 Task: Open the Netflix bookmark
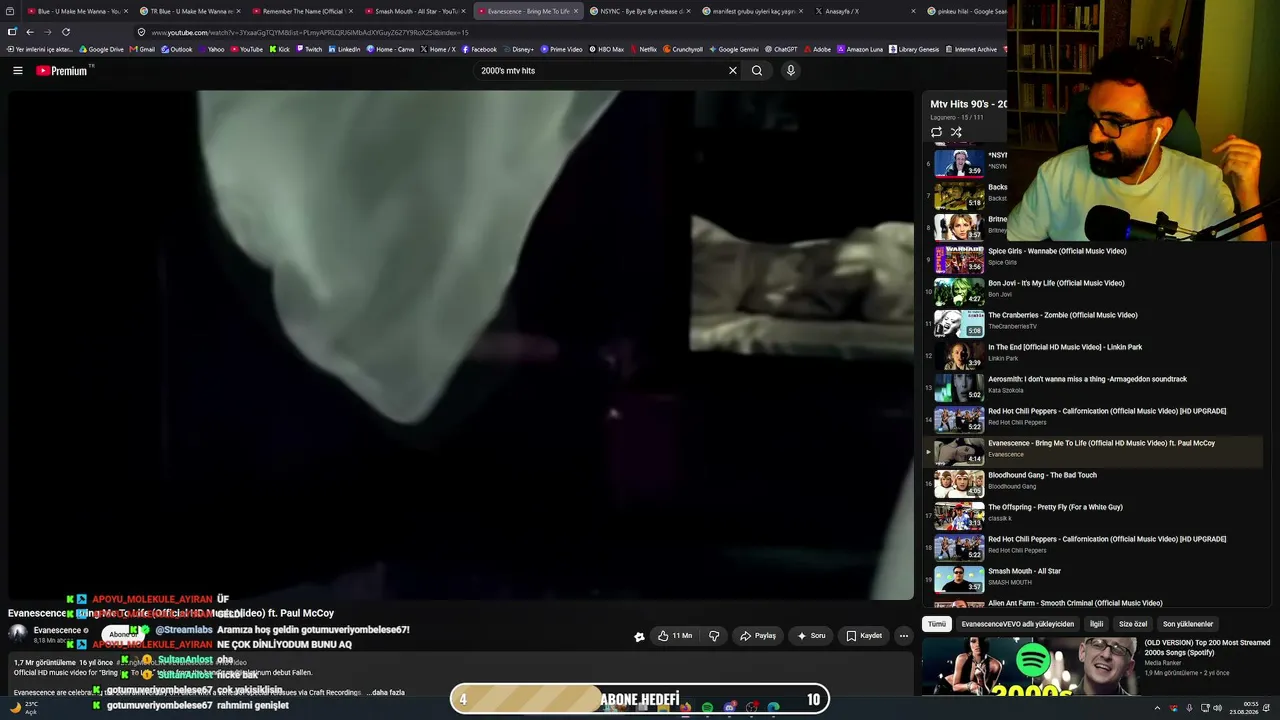pyautogui.click(x=643, y=49)
